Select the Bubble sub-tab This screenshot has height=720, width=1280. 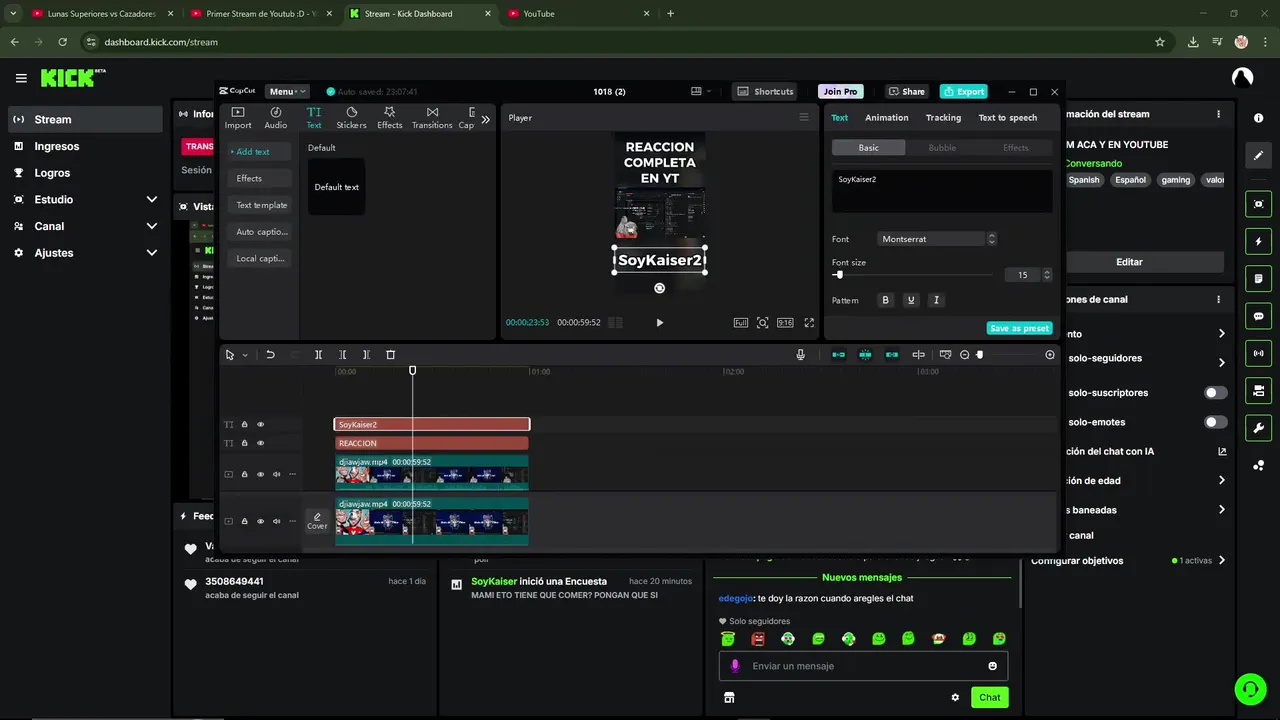tap(942, 147)
